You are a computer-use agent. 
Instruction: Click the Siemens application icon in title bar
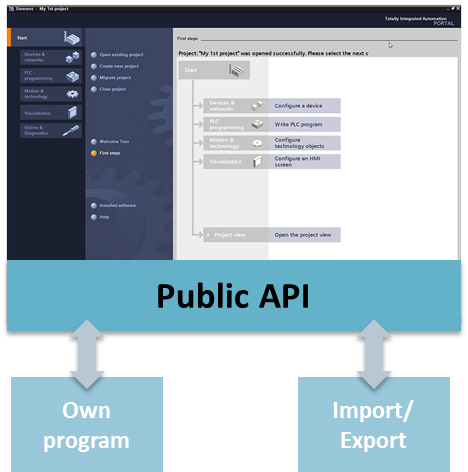(x=11, y=9)
